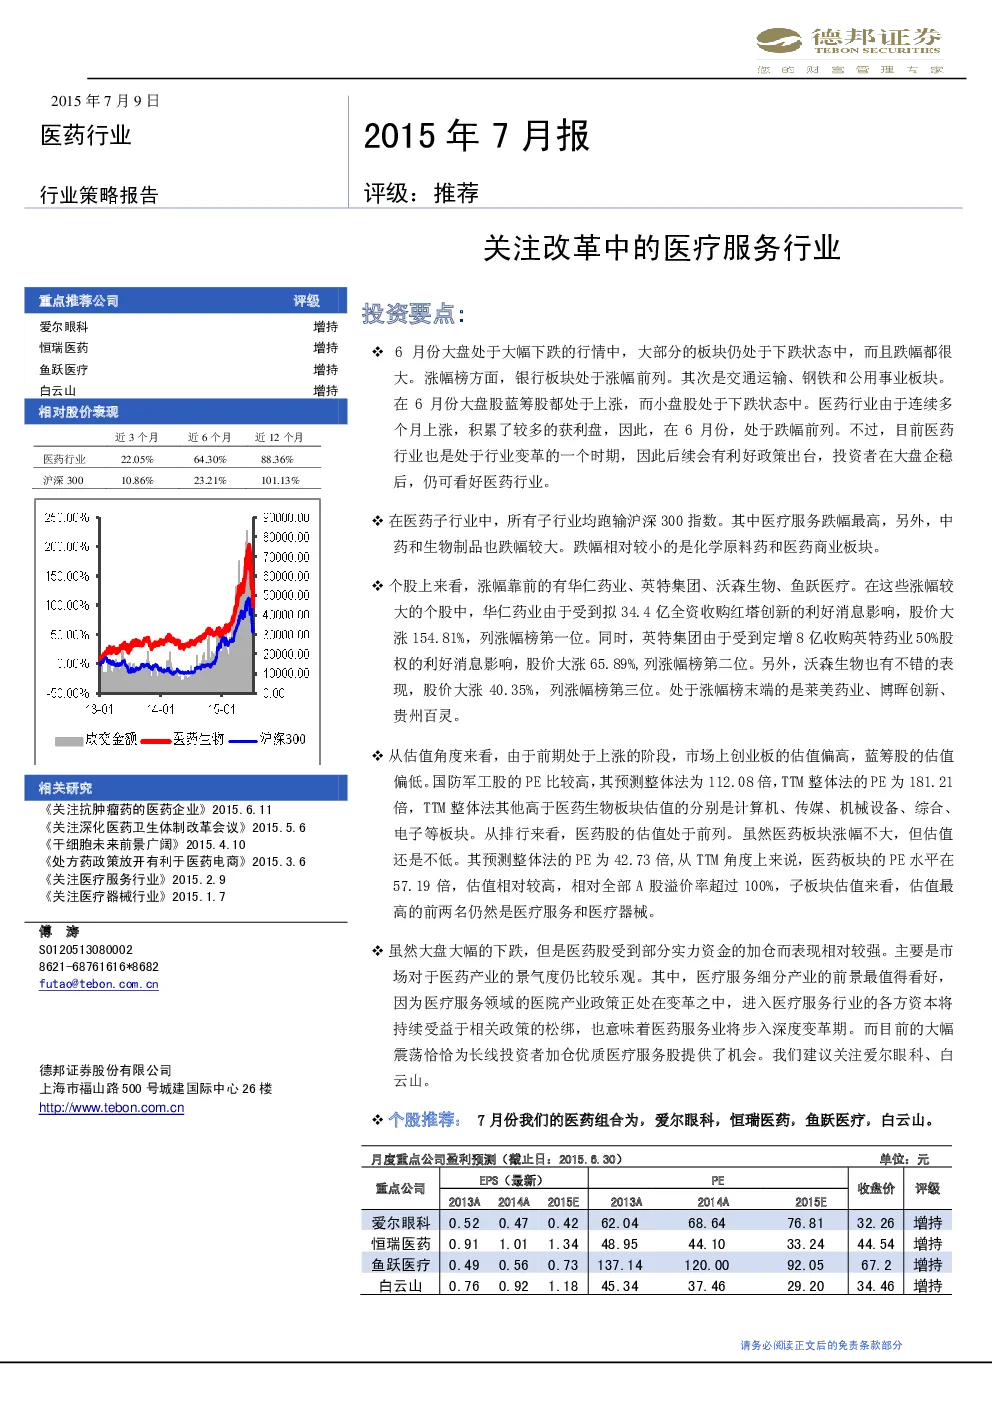Click the 单位：元 unit label
Image resolution: width=992 pixels, height=1403 pixels.
(904, 1159)
